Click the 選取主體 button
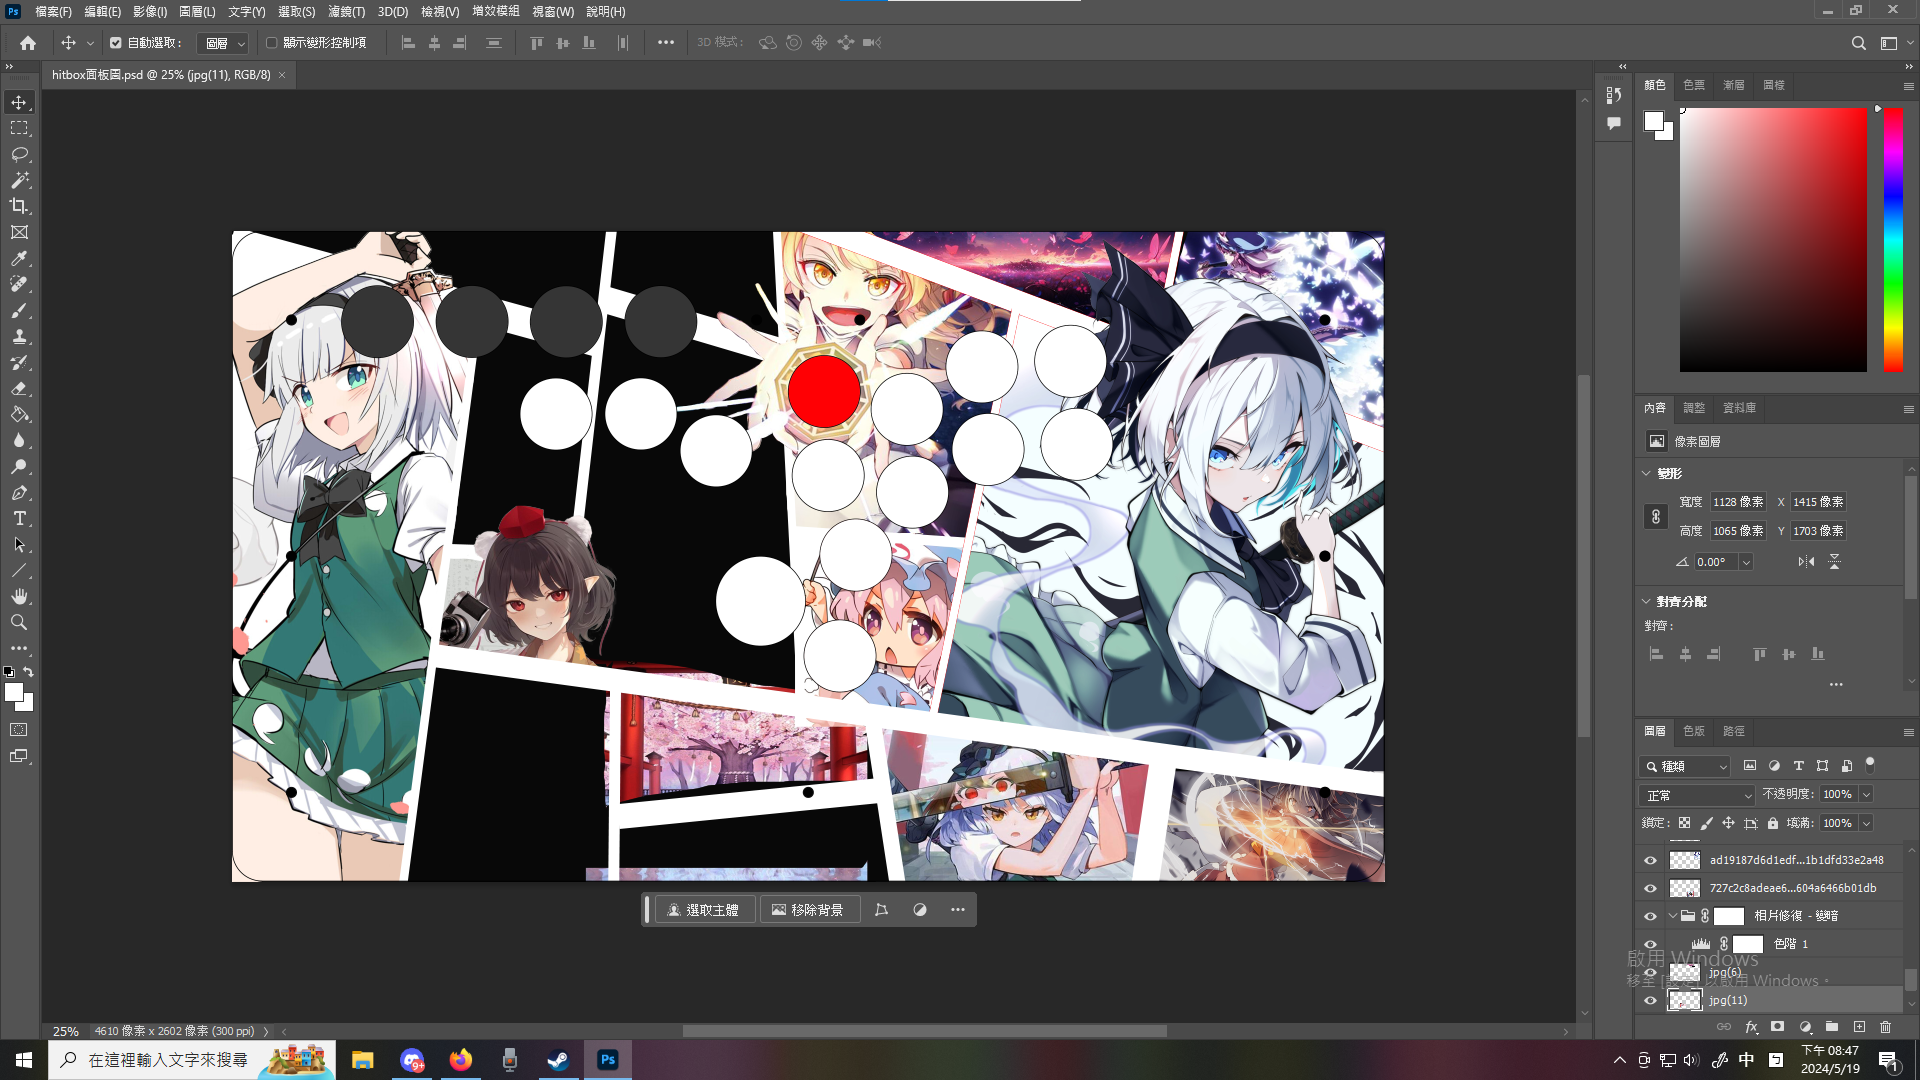The width and height of the screenshot is (1920, 1080). coord(703,910)
